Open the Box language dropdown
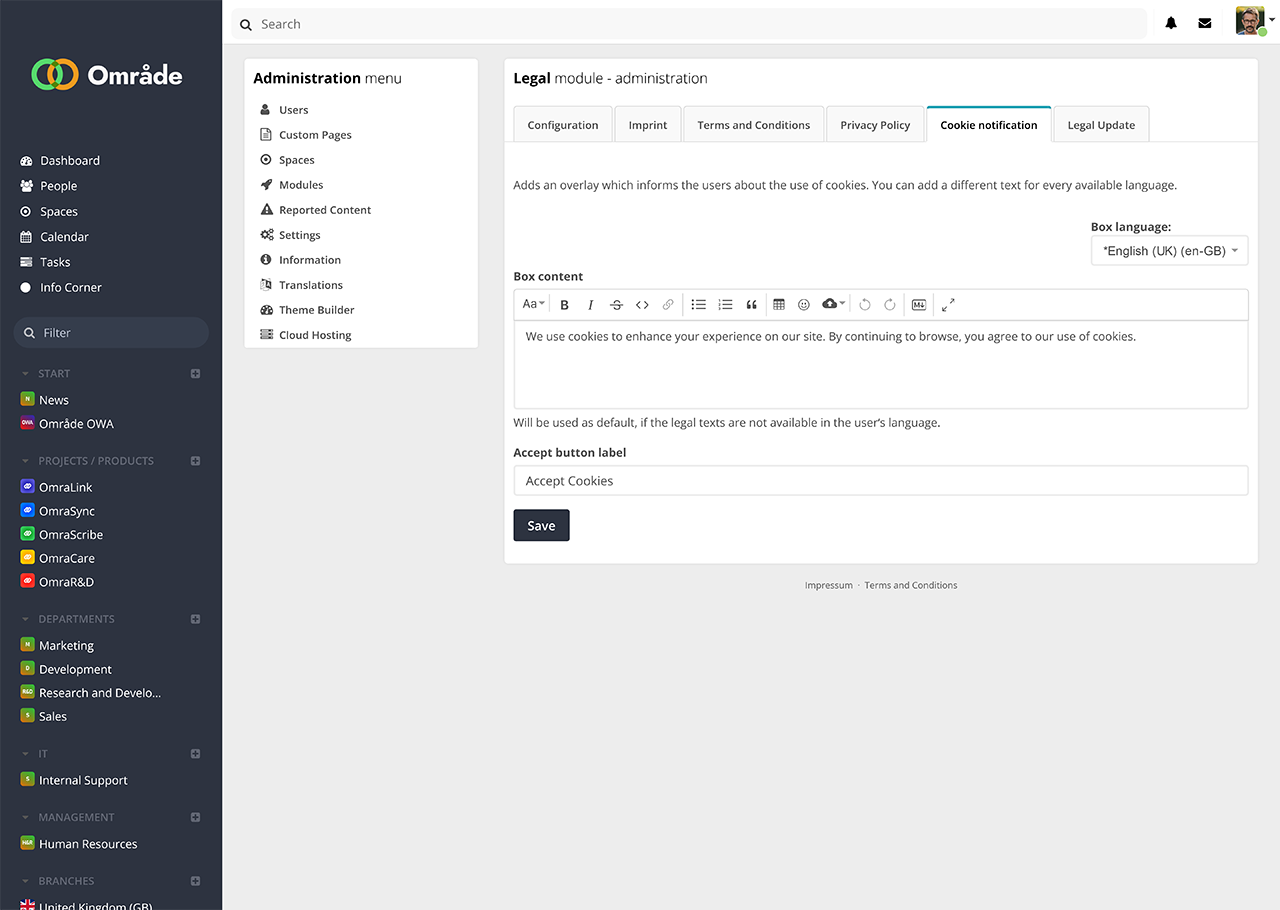The height and width of the screenshot is (910, 1280). 1169,251
